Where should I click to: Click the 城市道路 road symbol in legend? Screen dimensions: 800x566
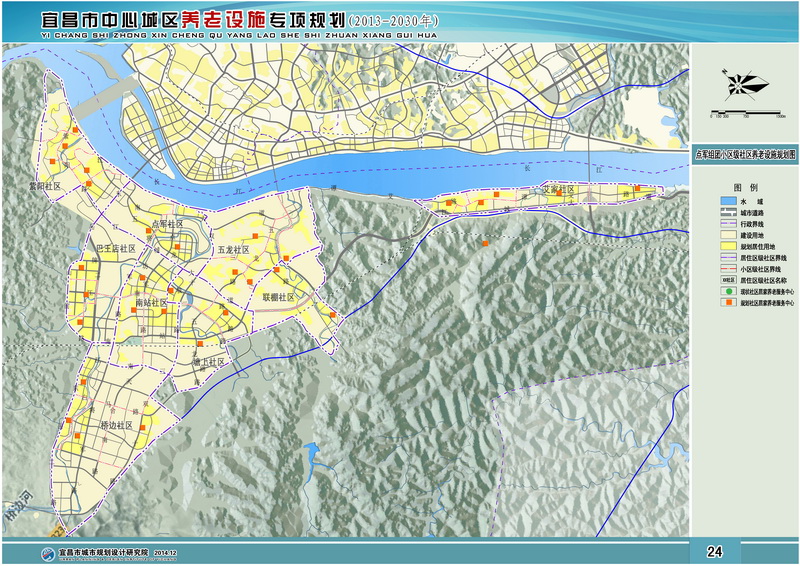coord(727,214)
